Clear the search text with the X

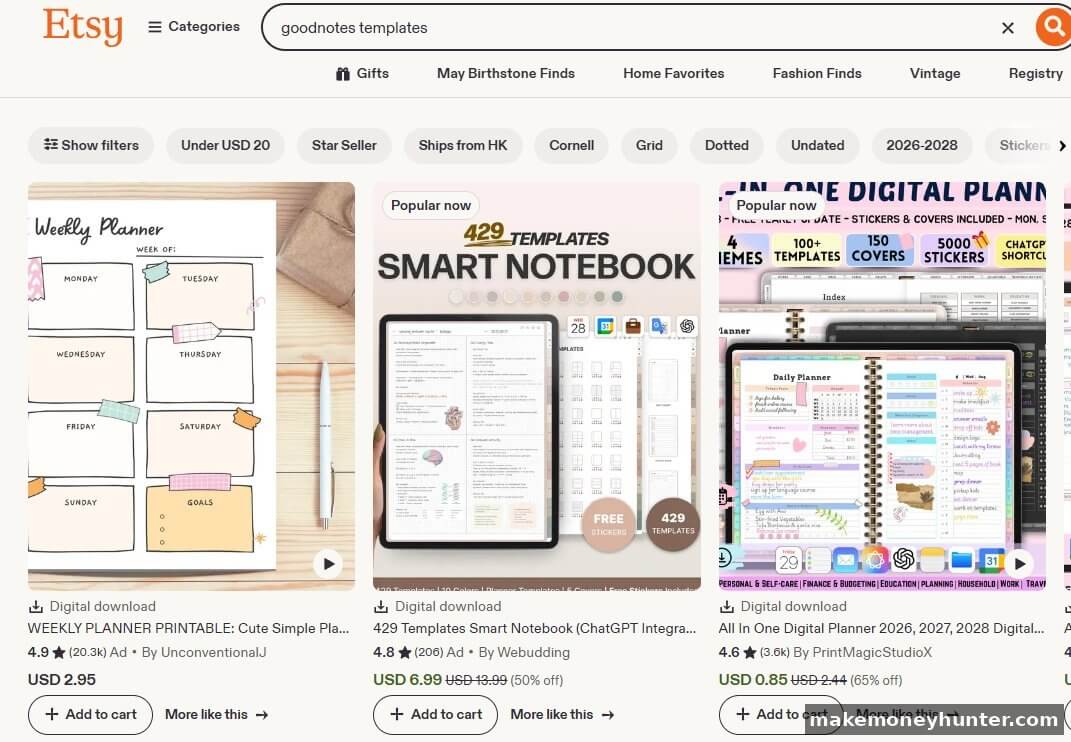(x=1007, y=28)
